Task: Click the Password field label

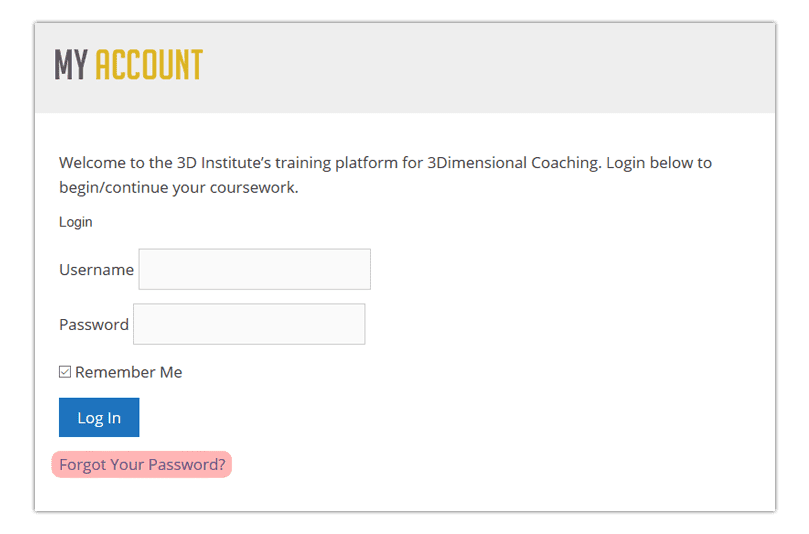Action: pyautogui.click(x=94, y=325)
